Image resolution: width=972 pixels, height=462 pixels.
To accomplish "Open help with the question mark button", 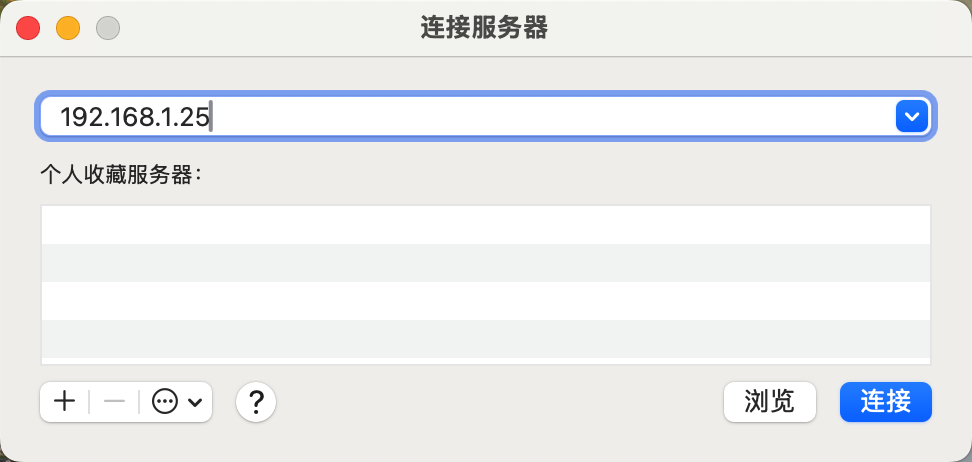I will pos(256,402).
